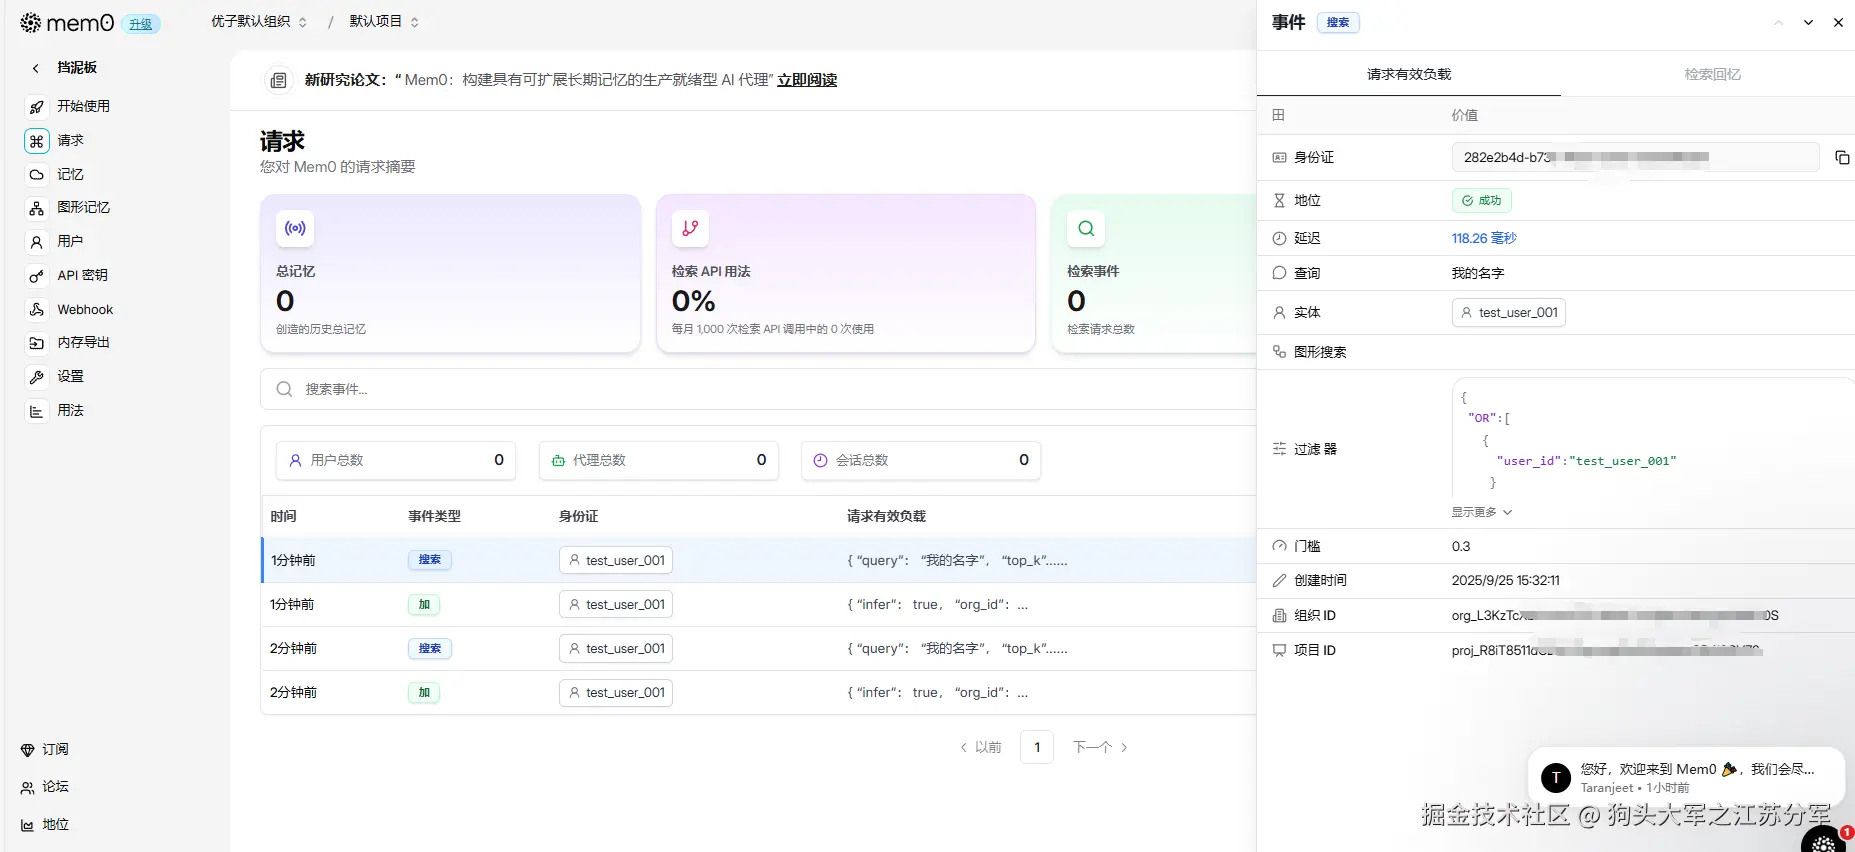Viewport: 1855px width, 852px height.
Task: Click the 0.3 threshold value
Action: point(1461,546)
